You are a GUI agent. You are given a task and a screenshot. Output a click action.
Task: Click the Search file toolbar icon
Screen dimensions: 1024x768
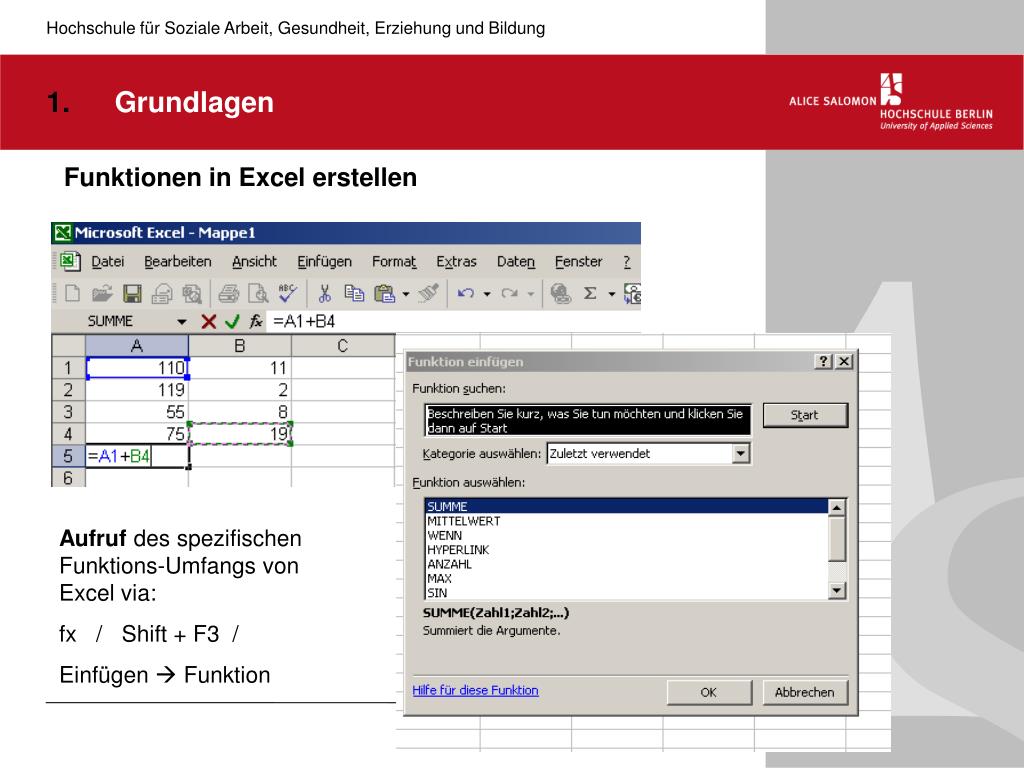coord(192,294)
